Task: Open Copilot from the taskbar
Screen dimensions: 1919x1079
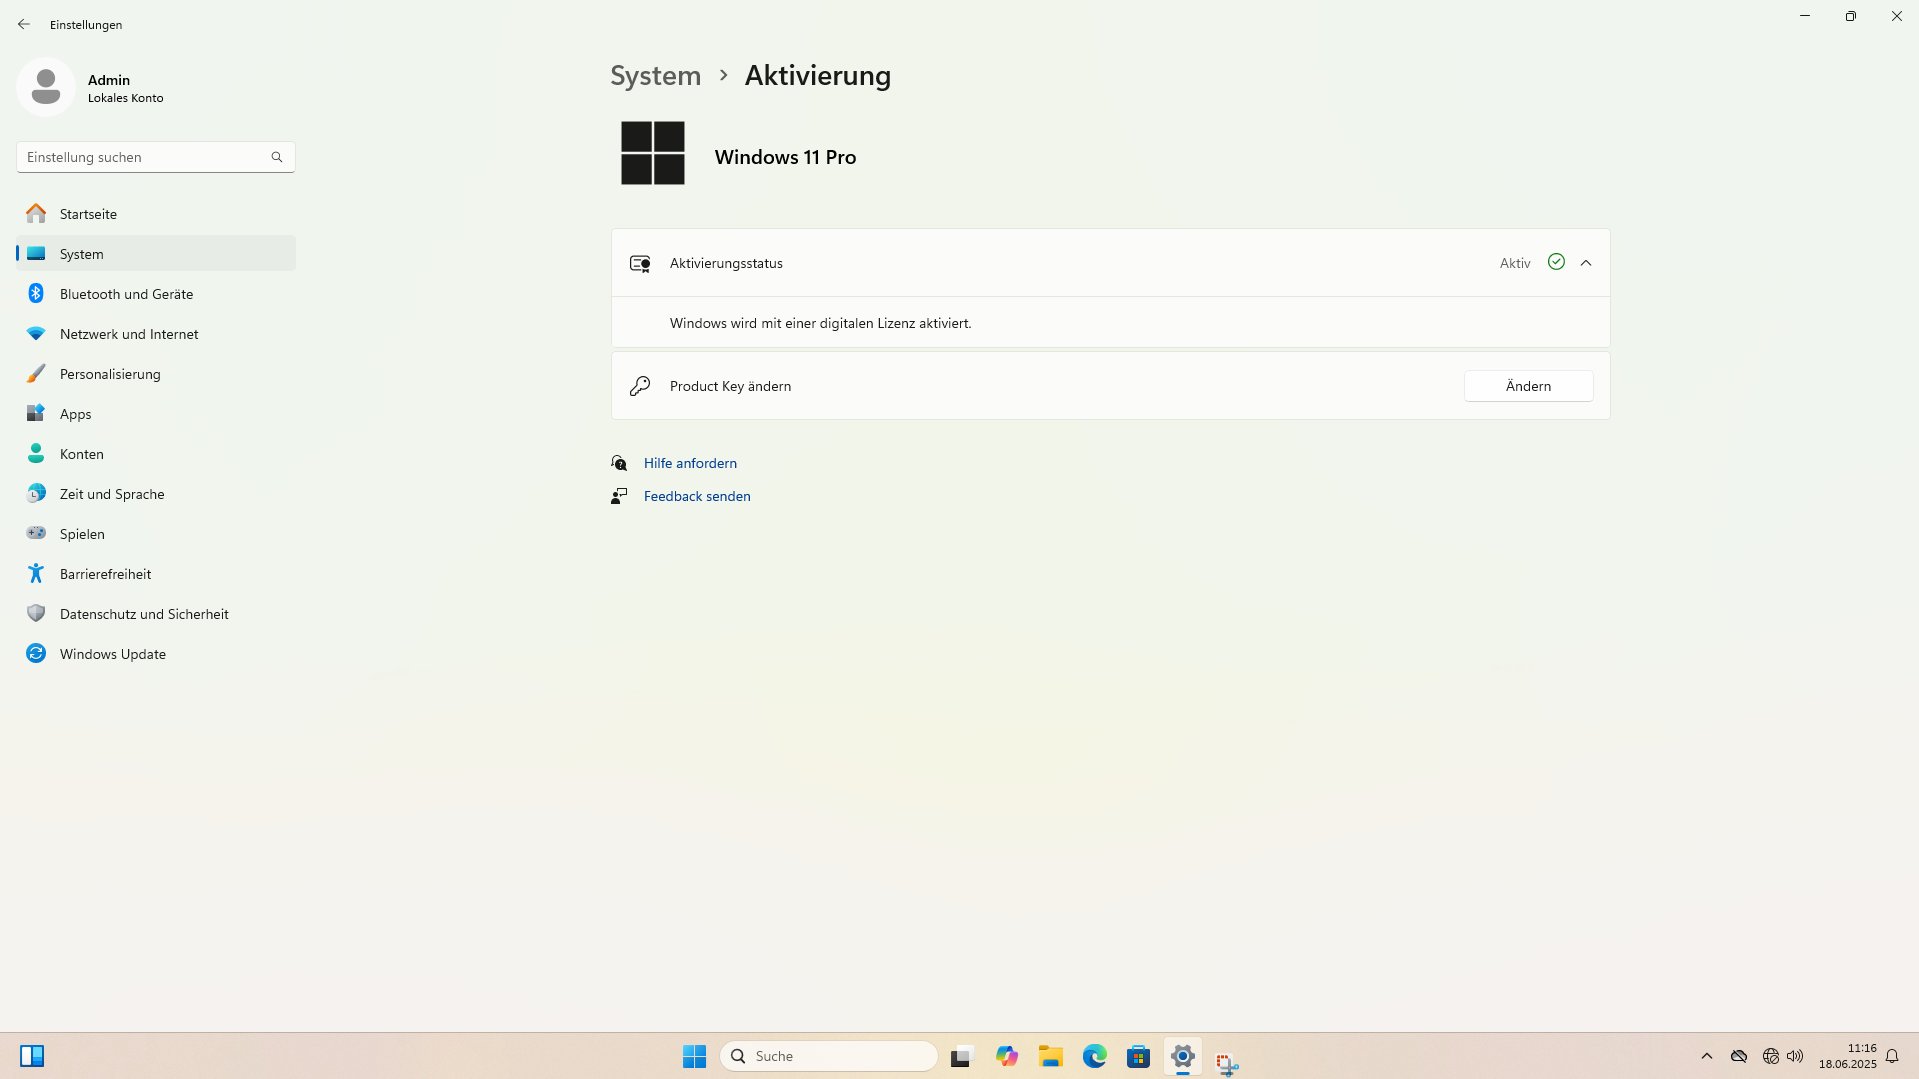Action: [x=1007, y=1055]
